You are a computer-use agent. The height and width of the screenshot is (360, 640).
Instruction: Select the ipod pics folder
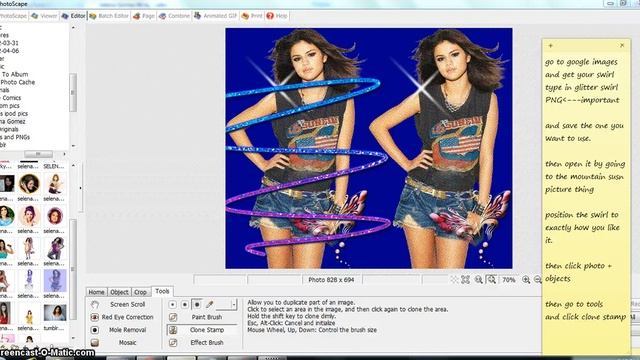tap(15, 113)
